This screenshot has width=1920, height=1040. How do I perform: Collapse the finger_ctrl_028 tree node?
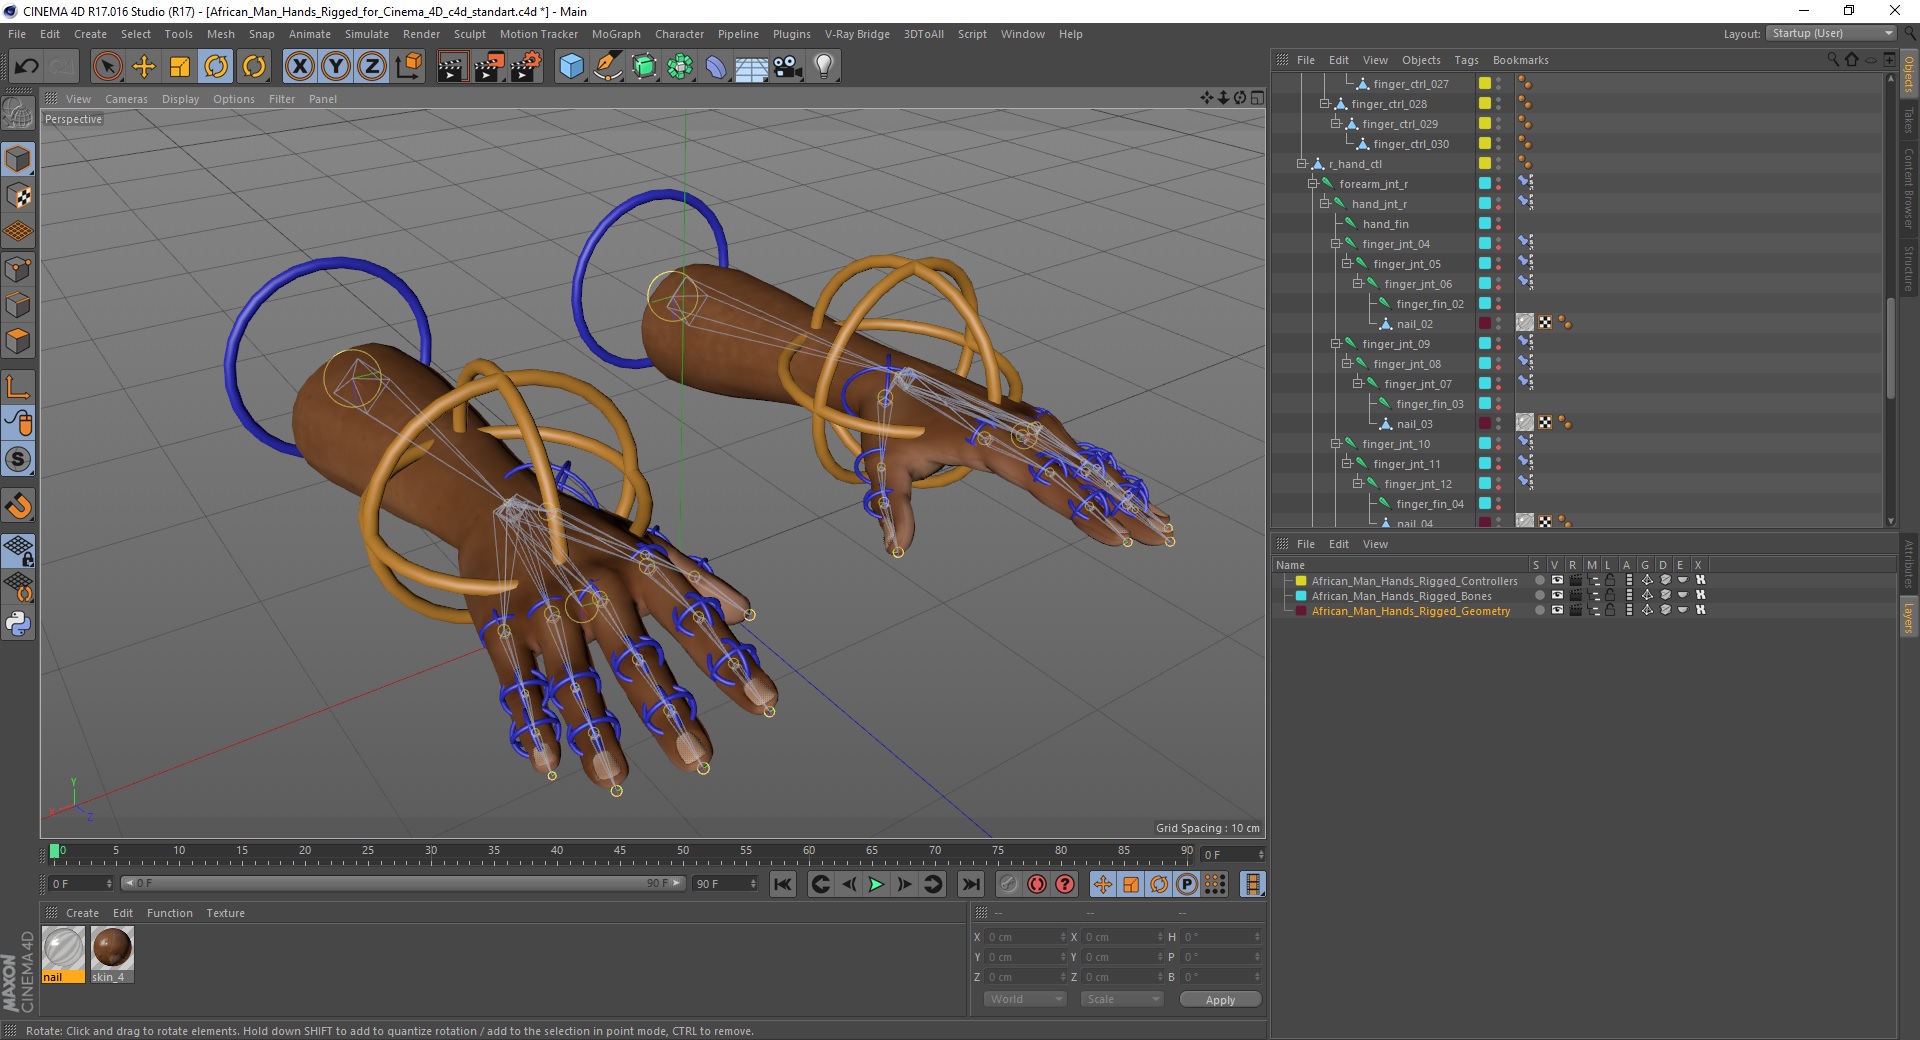1324,104
